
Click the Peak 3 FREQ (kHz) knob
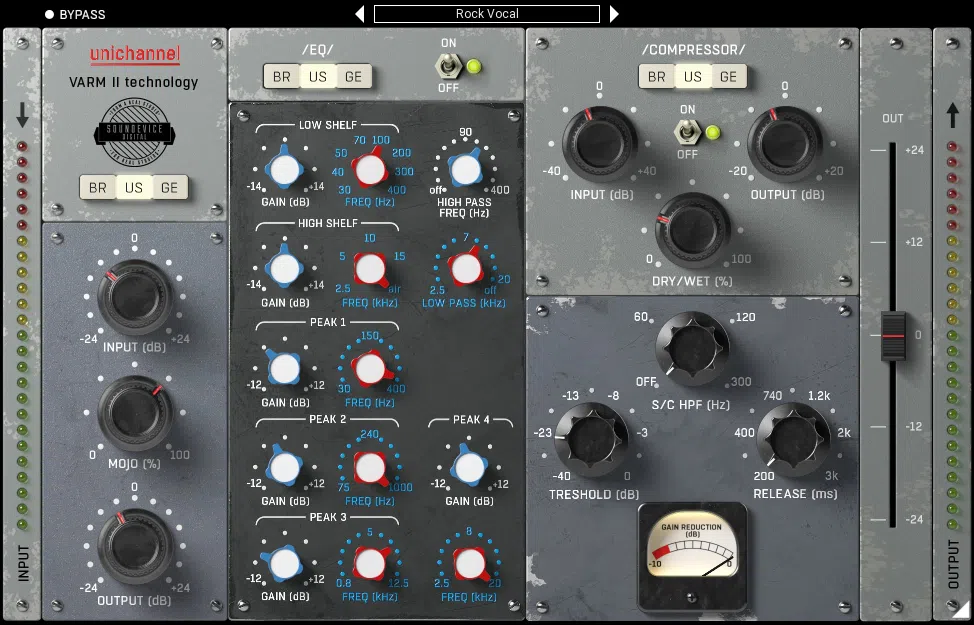tap(370, 564)
